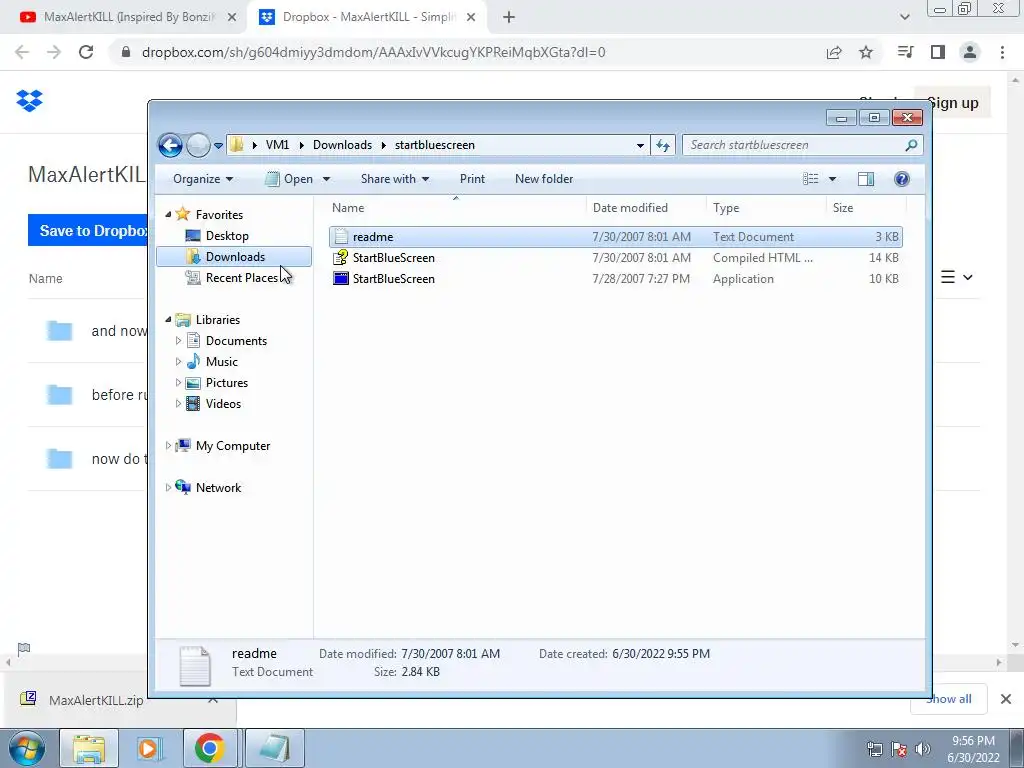The width and height of the screenshot is (1024, 768).
Task: Collapse the Favorites group
Action: pos(168,214)
